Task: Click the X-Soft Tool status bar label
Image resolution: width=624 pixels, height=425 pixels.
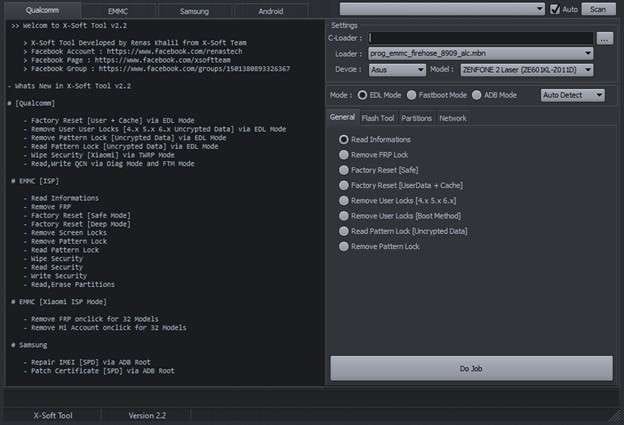Action: (x=53, y=415)
